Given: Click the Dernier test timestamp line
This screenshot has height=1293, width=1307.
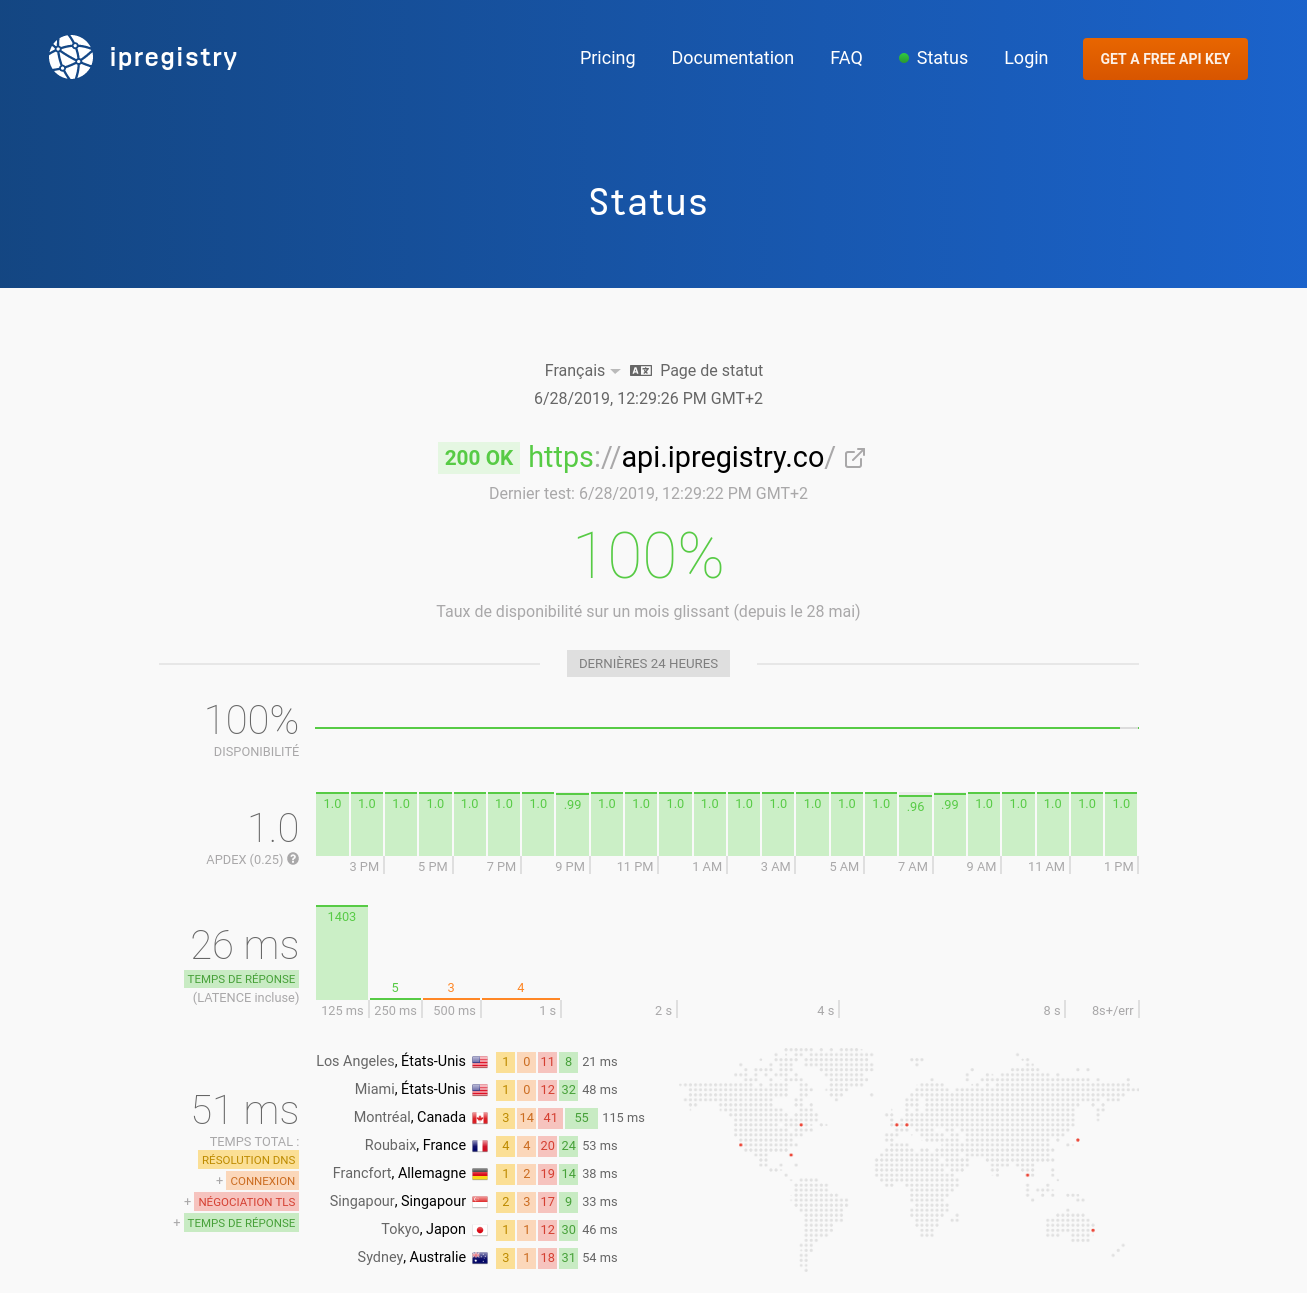Looking at the screenshot, I should (x=648, y=493).
